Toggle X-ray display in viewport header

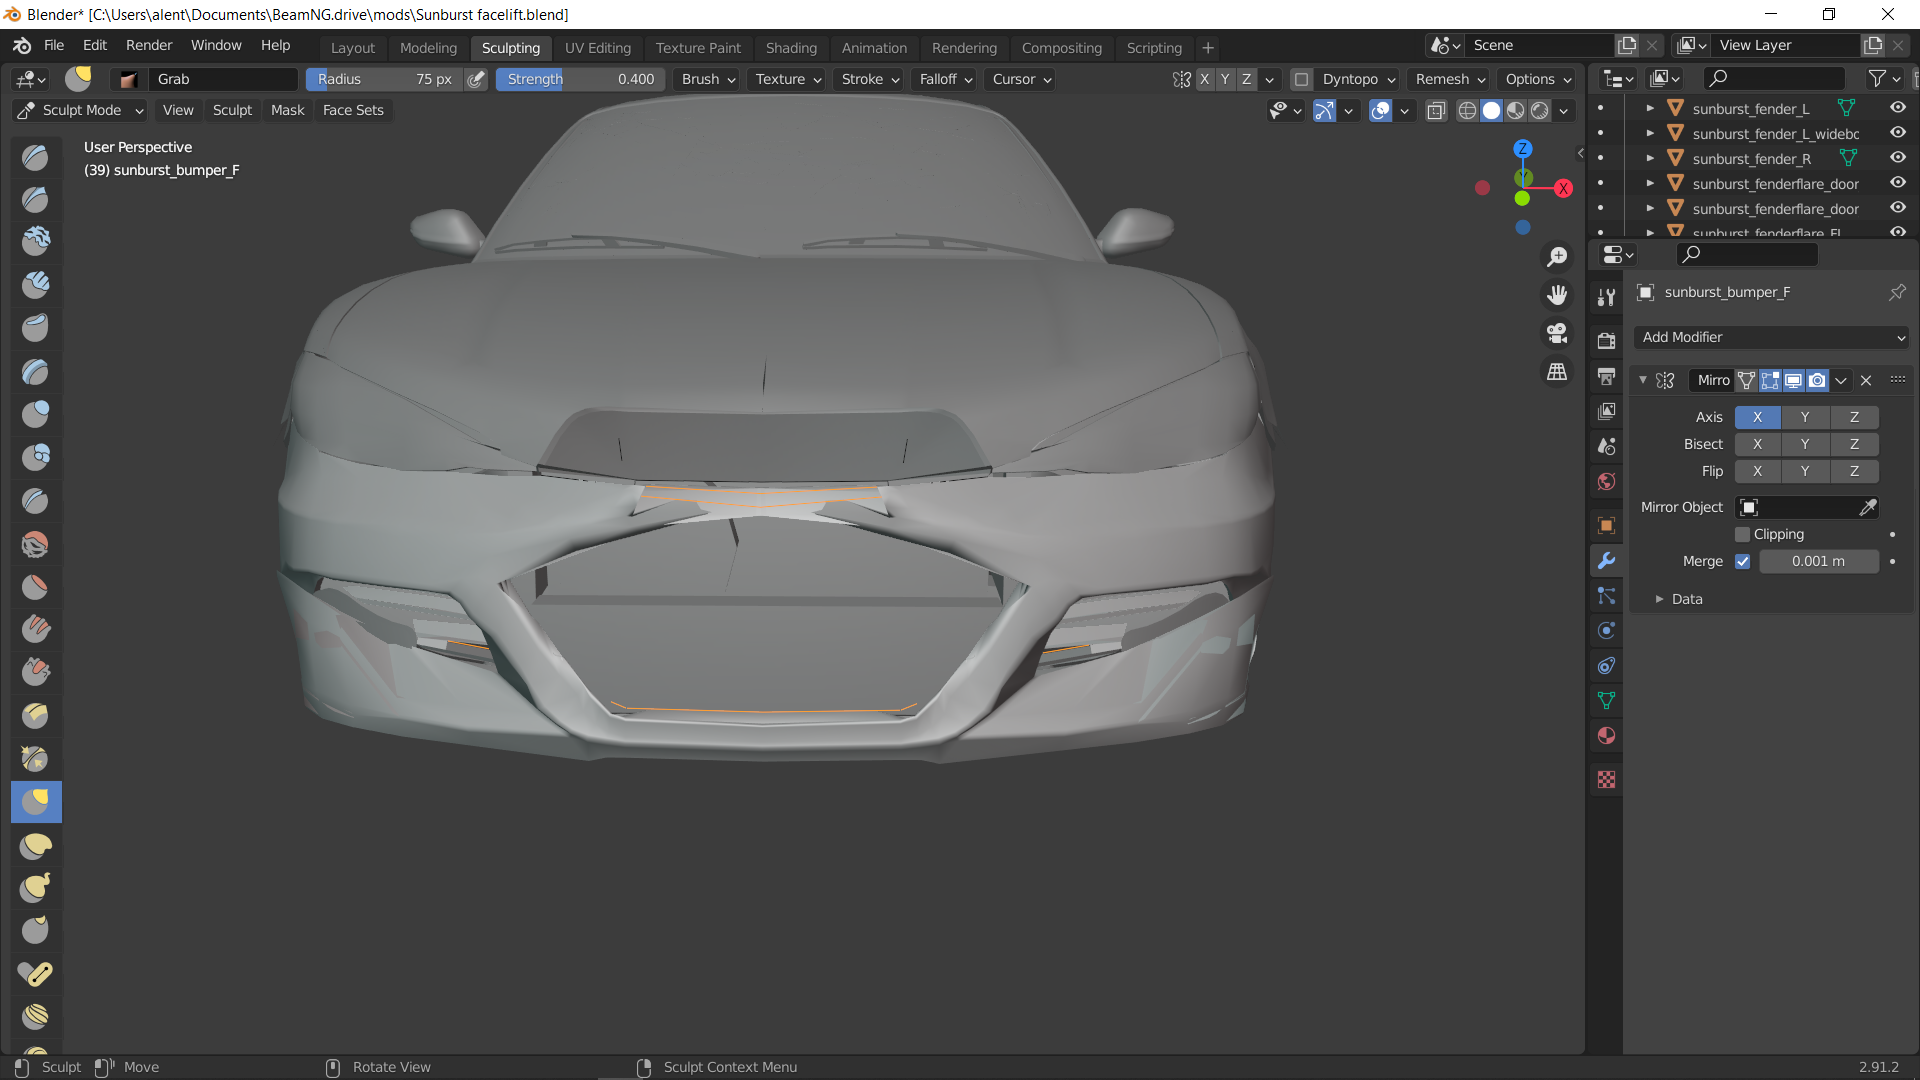1436,111
